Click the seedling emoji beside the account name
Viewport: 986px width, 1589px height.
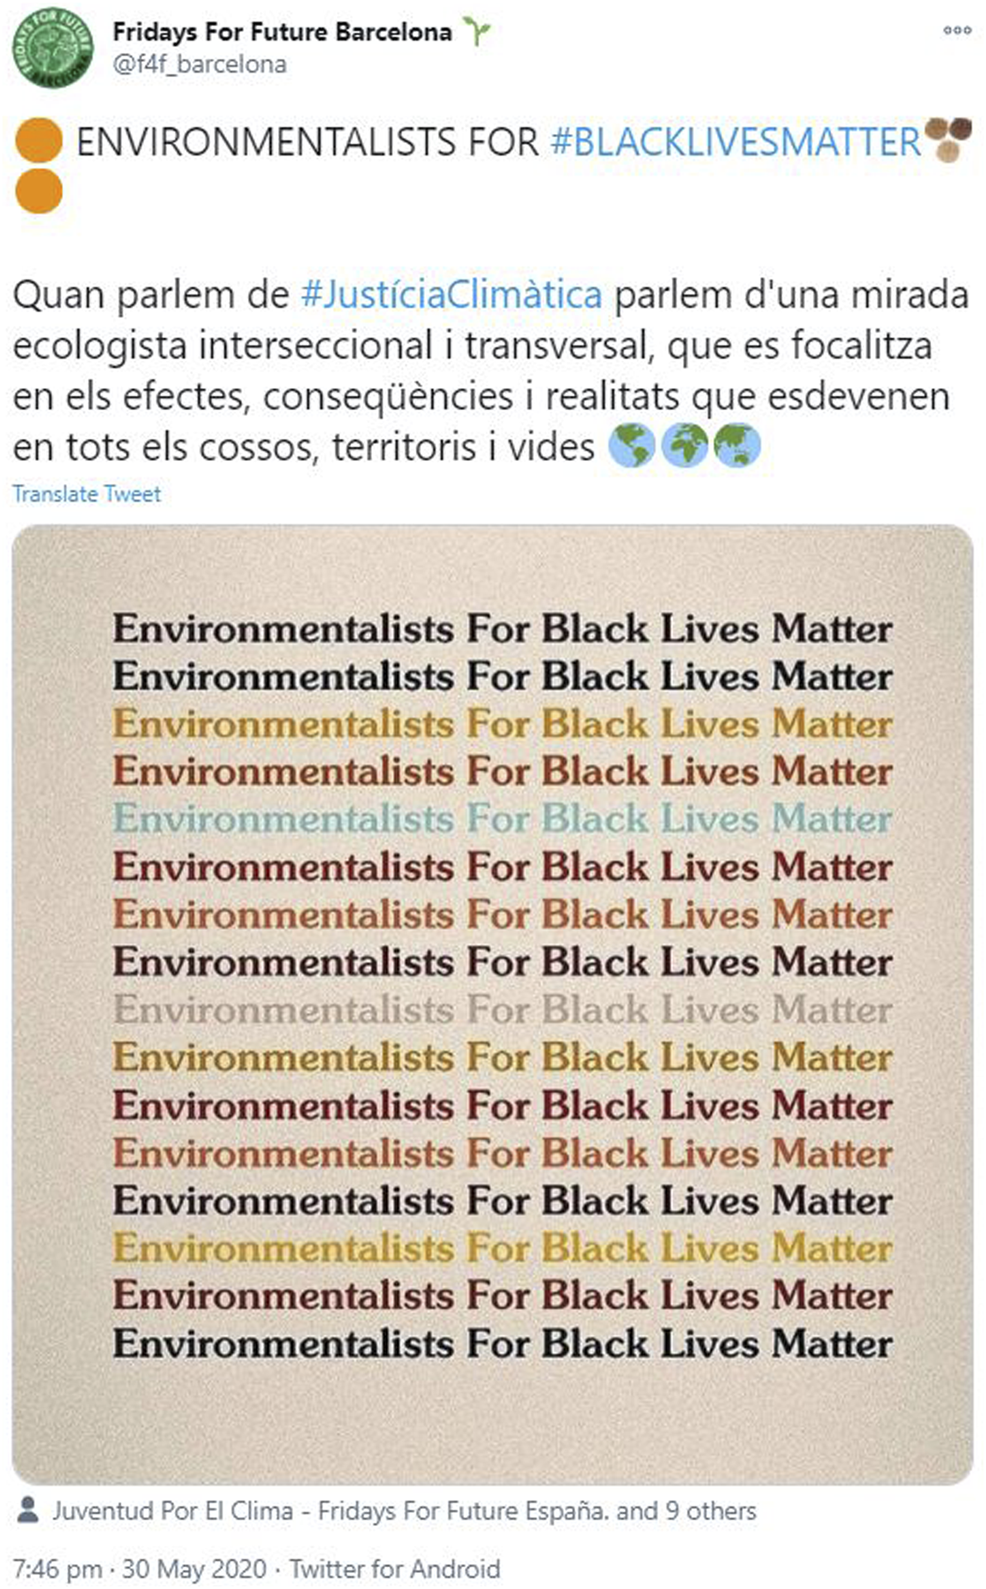(478, 32)
